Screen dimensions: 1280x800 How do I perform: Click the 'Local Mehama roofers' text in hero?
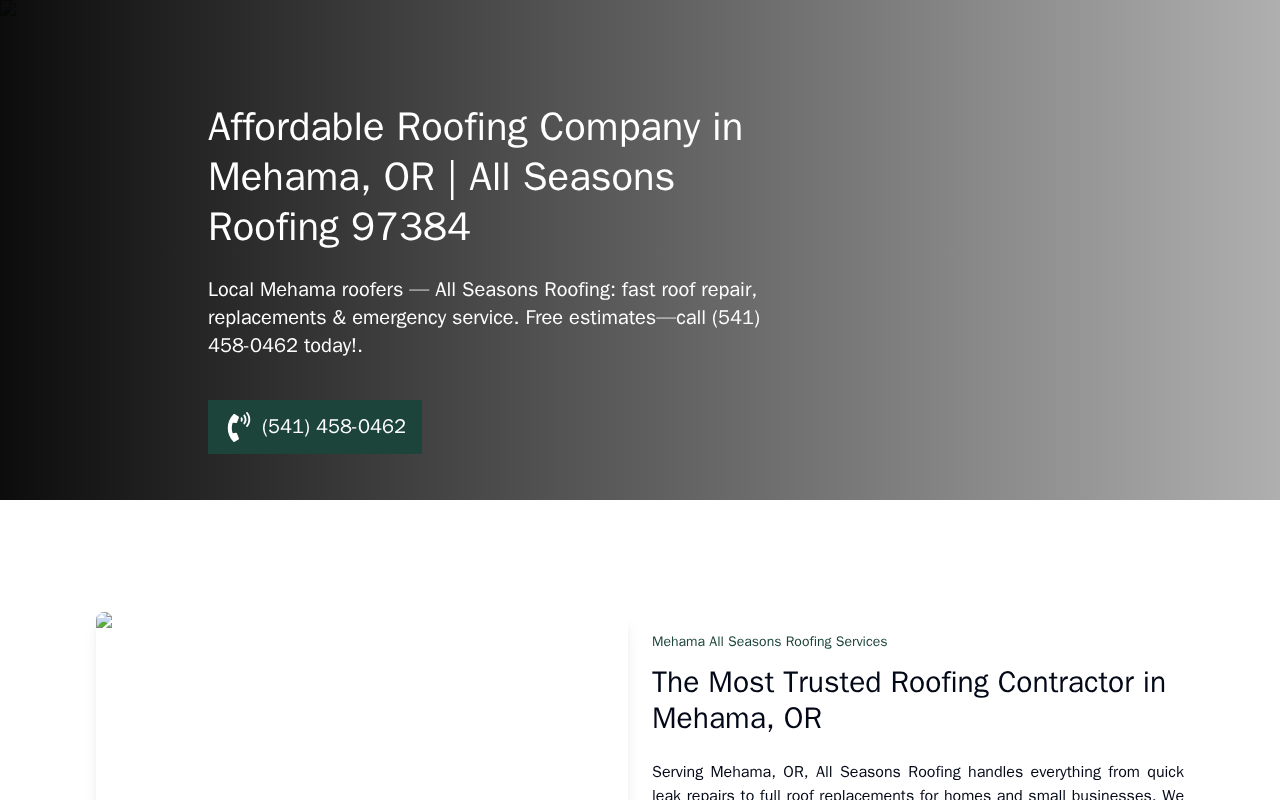point(305,289)
